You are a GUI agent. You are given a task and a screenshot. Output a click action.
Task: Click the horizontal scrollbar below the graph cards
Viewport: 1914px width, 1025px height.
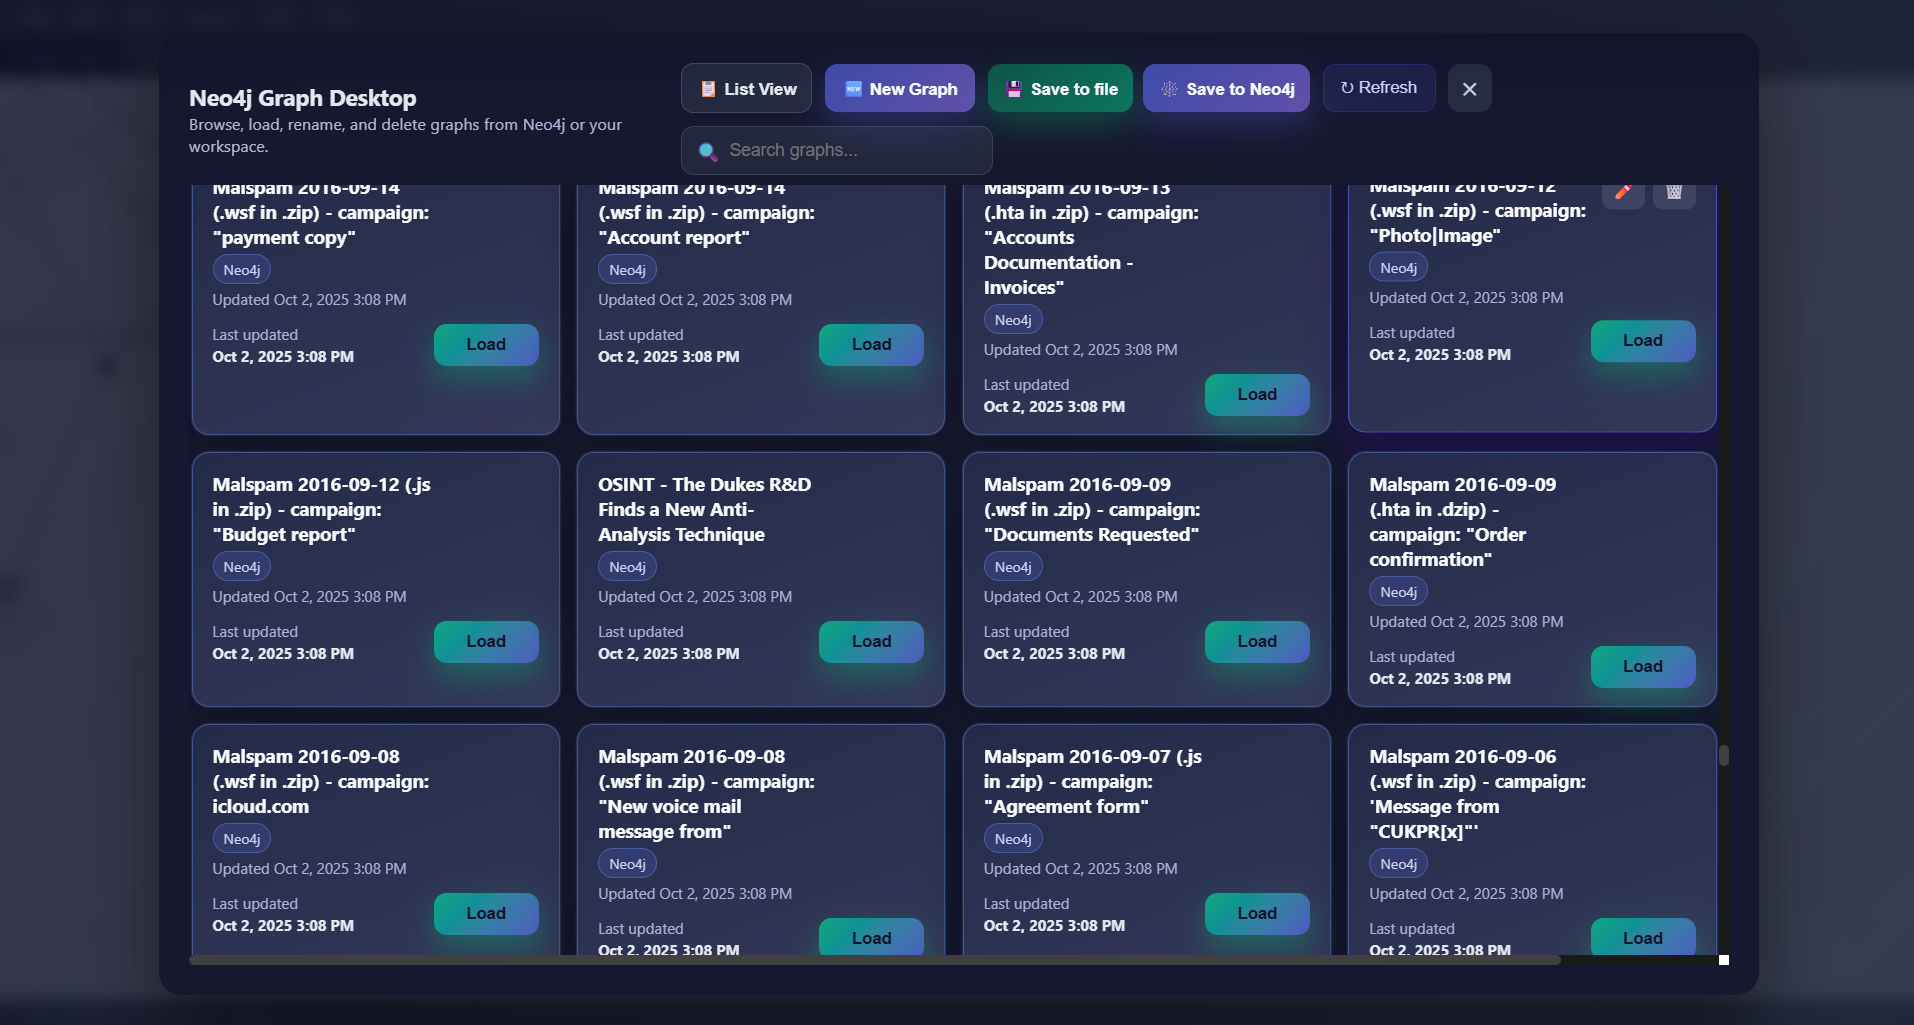pyautogui.click(x=875, y=960)
